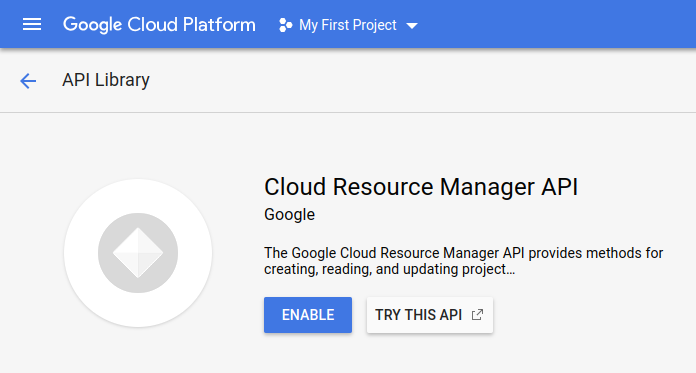Click the API description paragraph
This screenshot has width=696, height=373.
tap(463, 261)
